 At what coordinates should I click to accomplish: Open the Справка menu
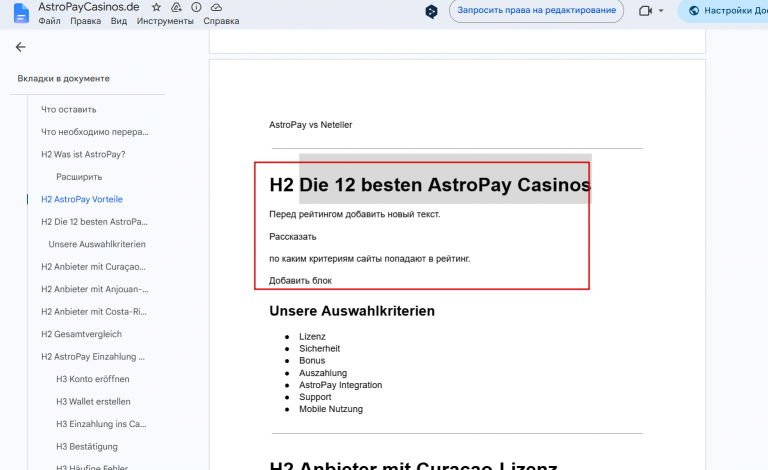coord(221,21)
